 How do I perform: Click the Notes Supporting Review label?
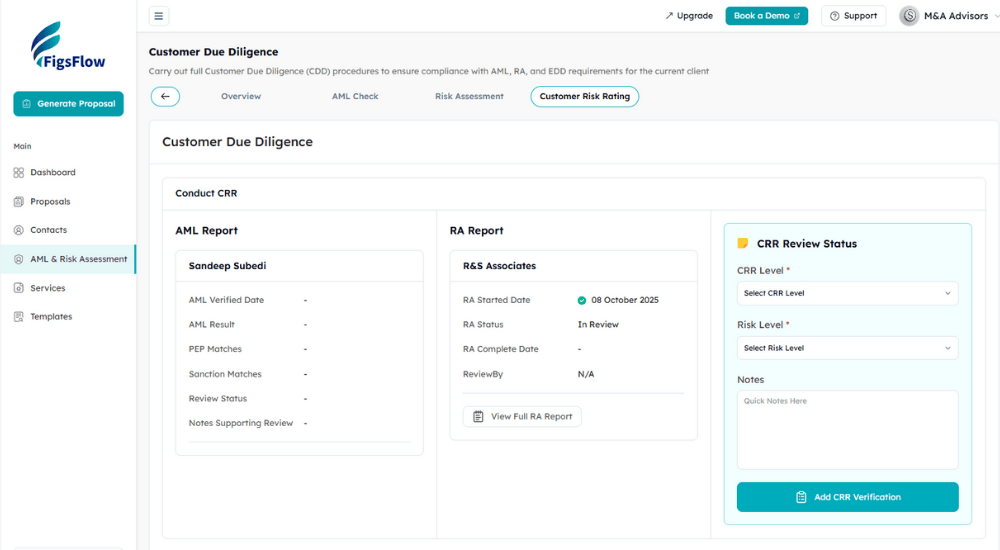[240, 423]
